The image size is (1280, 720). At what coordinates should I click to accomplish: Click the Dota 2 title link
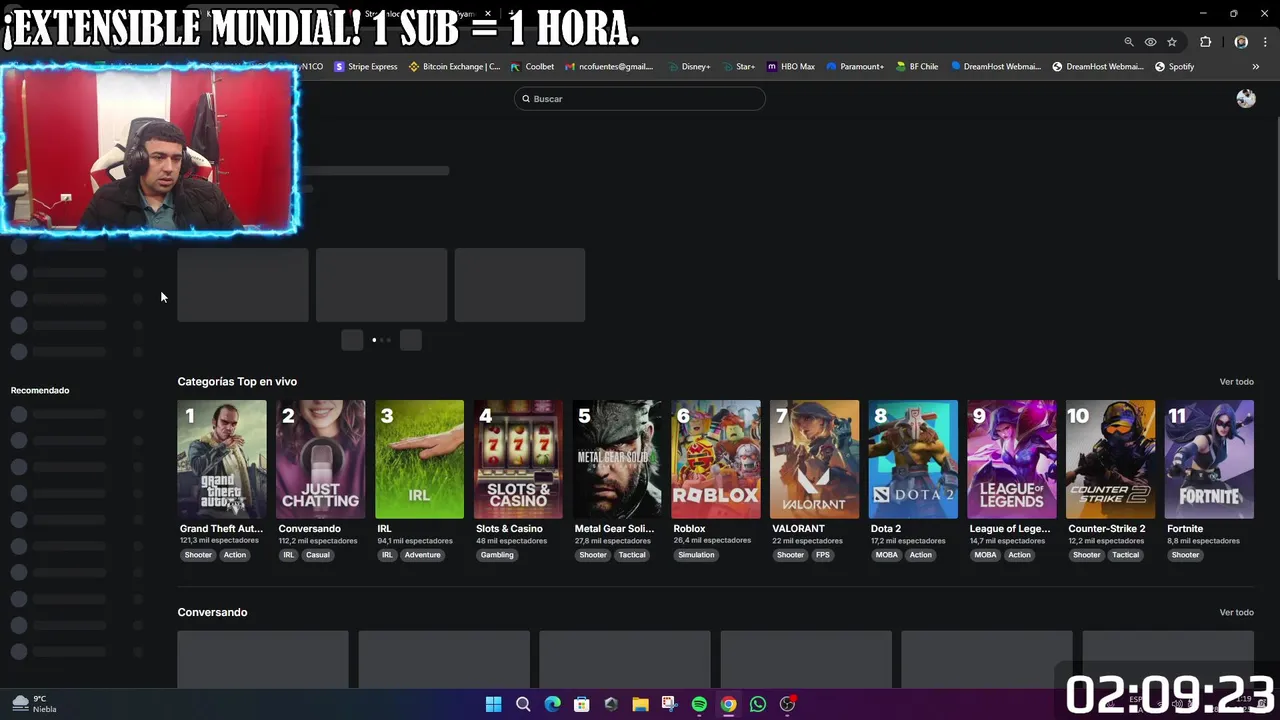point(886,528)
